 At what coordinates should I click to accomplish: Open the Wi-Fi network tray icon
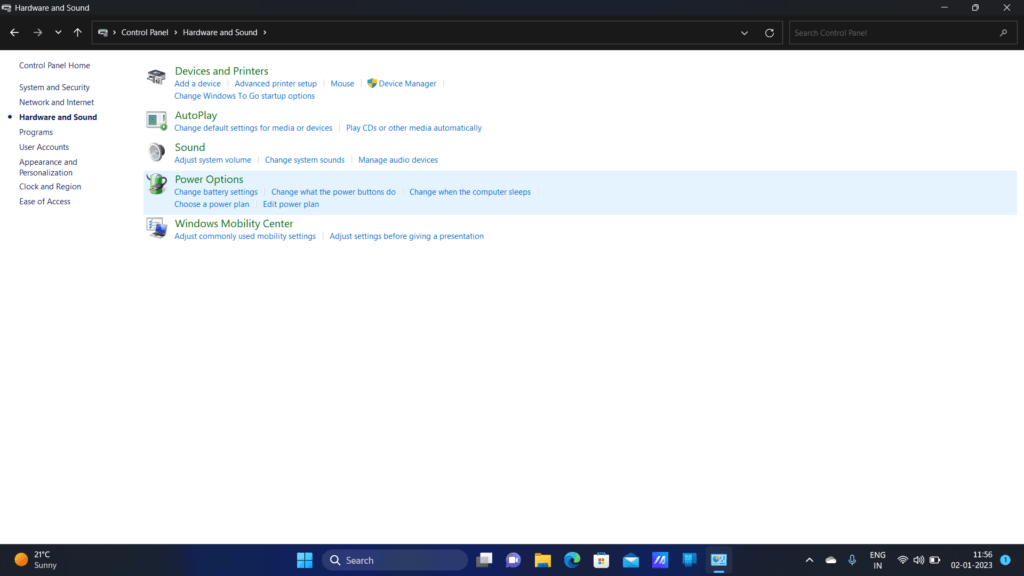903,560
